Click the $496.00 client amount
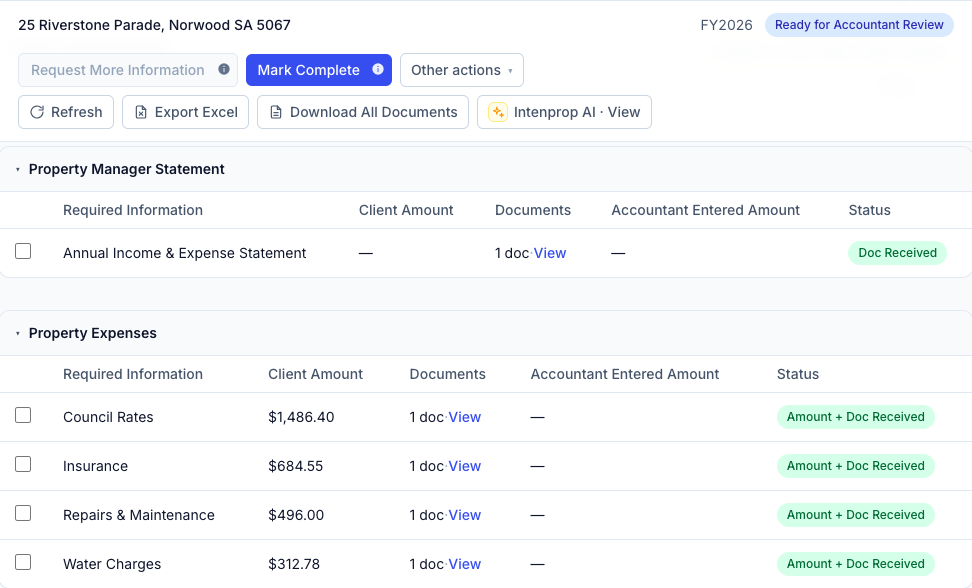The image size is (972, 588). [x=296, y=515]
